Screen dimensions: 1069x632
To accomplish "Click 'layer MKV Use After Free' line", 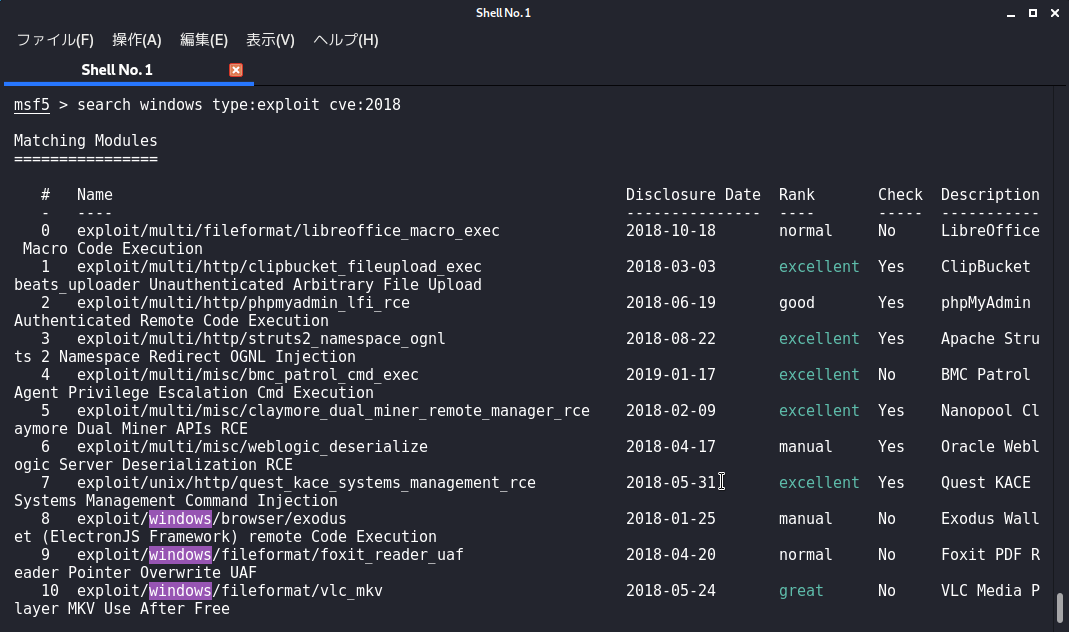I will click(x=121, y=609).
